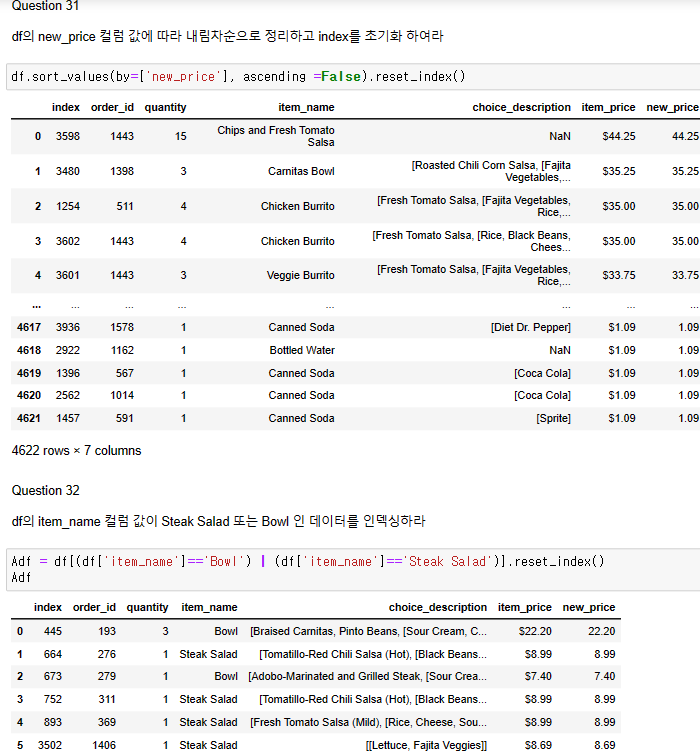Click the $7.40 item price cell
This screenshot has width=700, height=755.
coord(538,677)
